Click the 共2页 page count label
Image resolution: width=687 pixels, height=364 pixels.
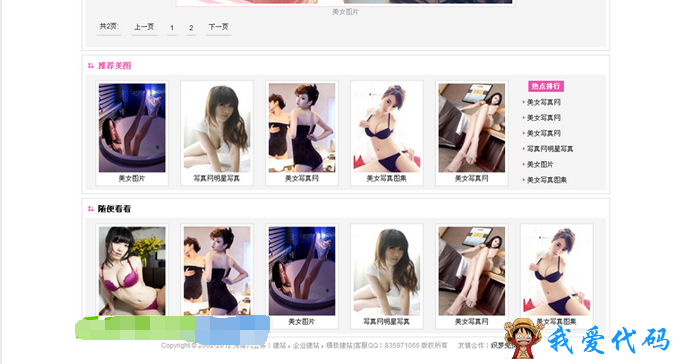(x=109, y=27)
